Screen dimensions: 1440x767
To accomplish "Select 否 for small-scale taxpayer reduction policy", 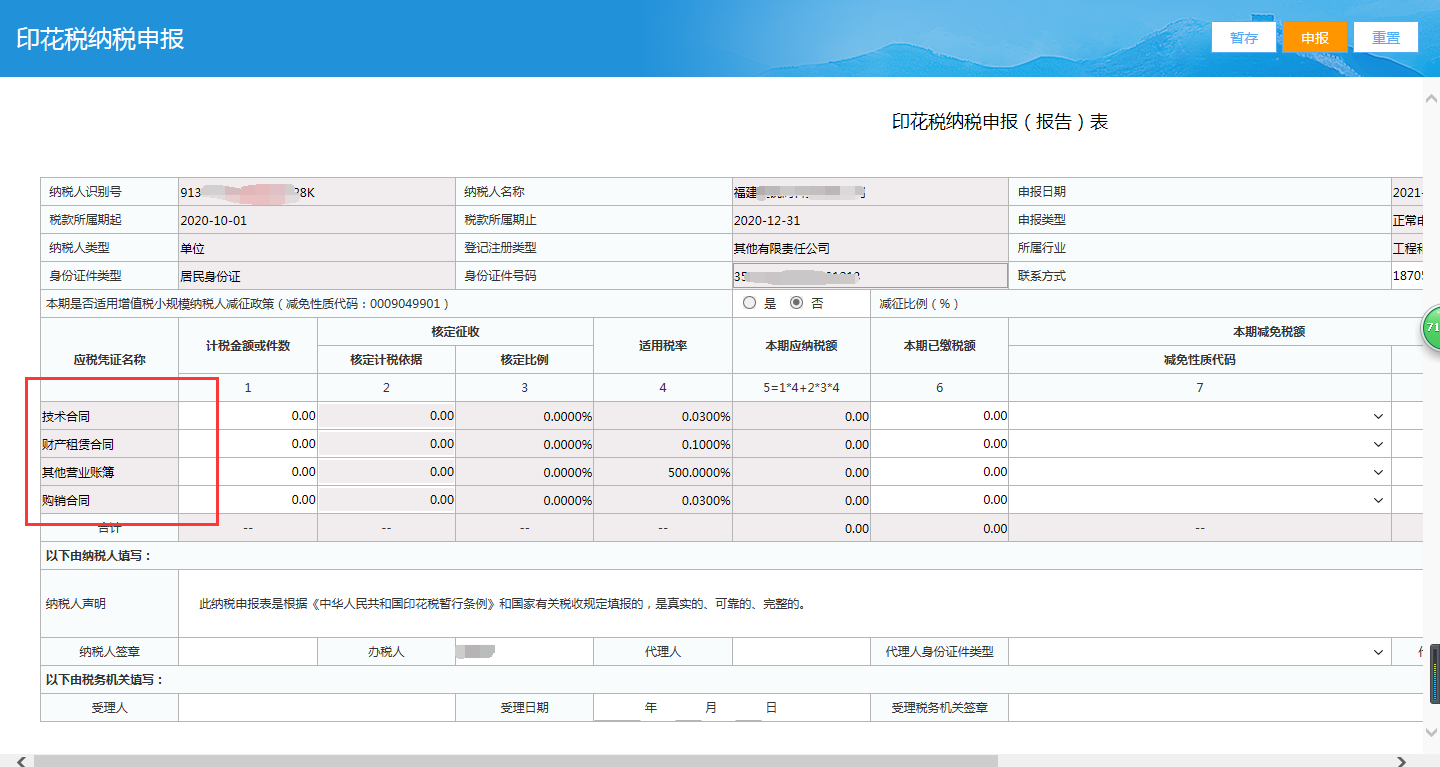I will coord(796,303).
